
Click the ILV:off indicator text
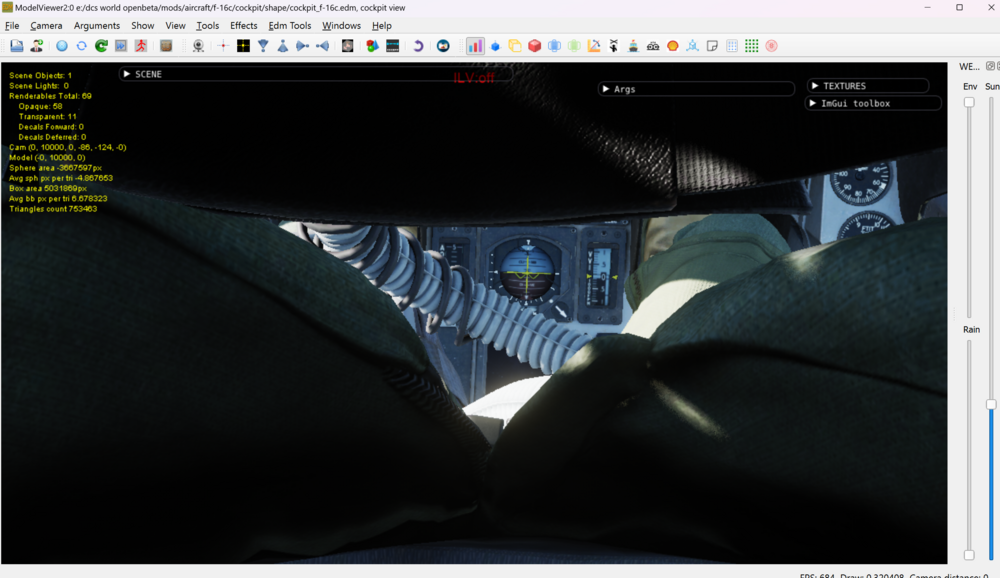point(474,78)
